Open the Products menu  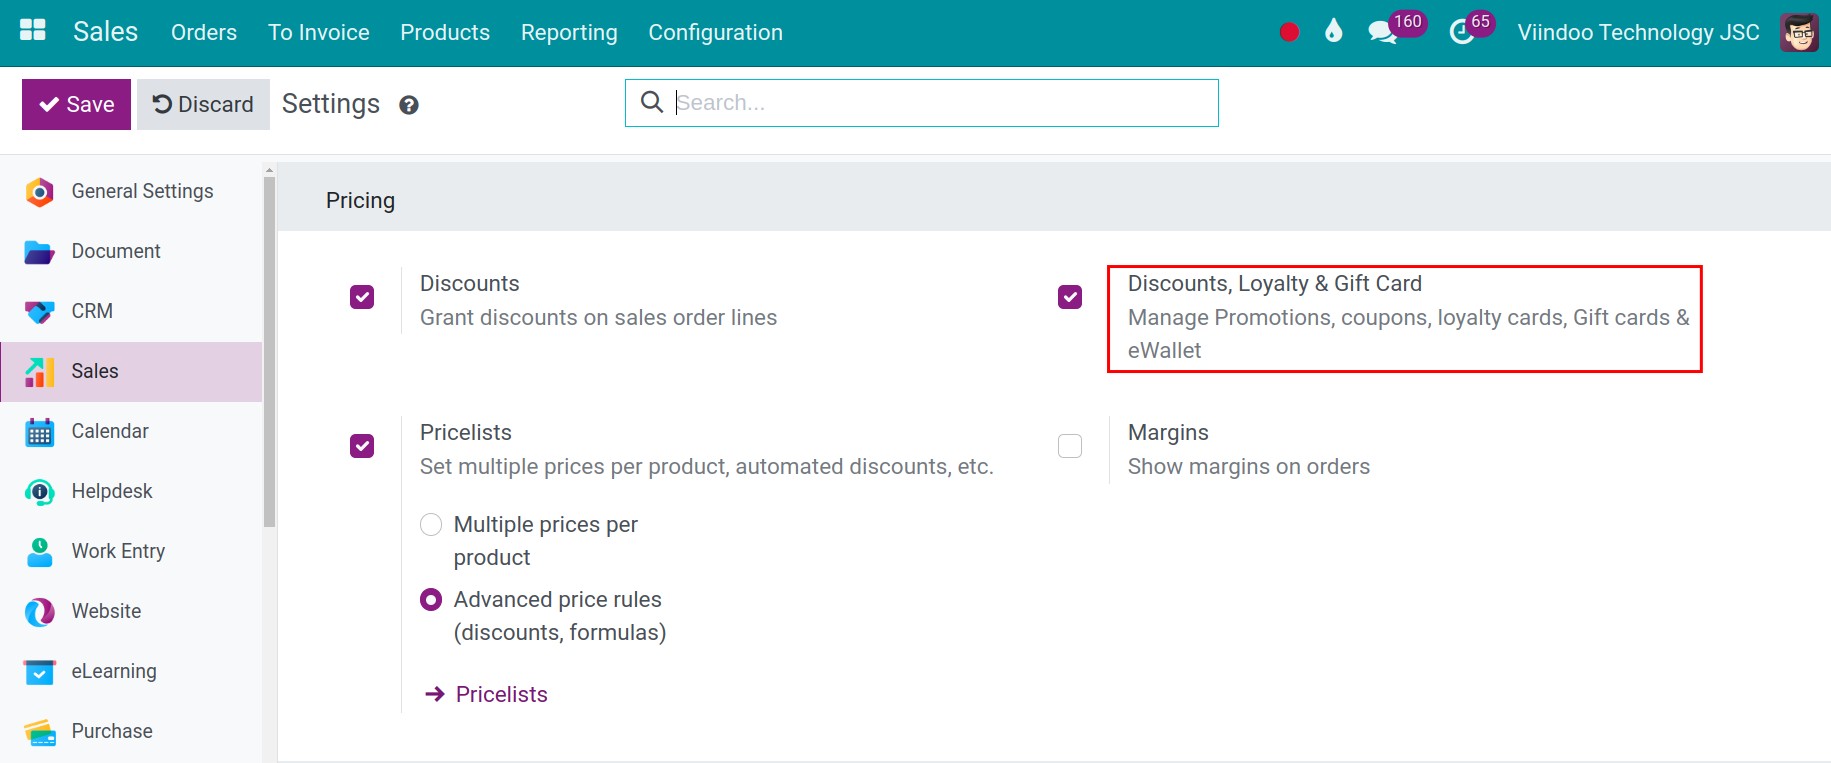click(445, 32)
